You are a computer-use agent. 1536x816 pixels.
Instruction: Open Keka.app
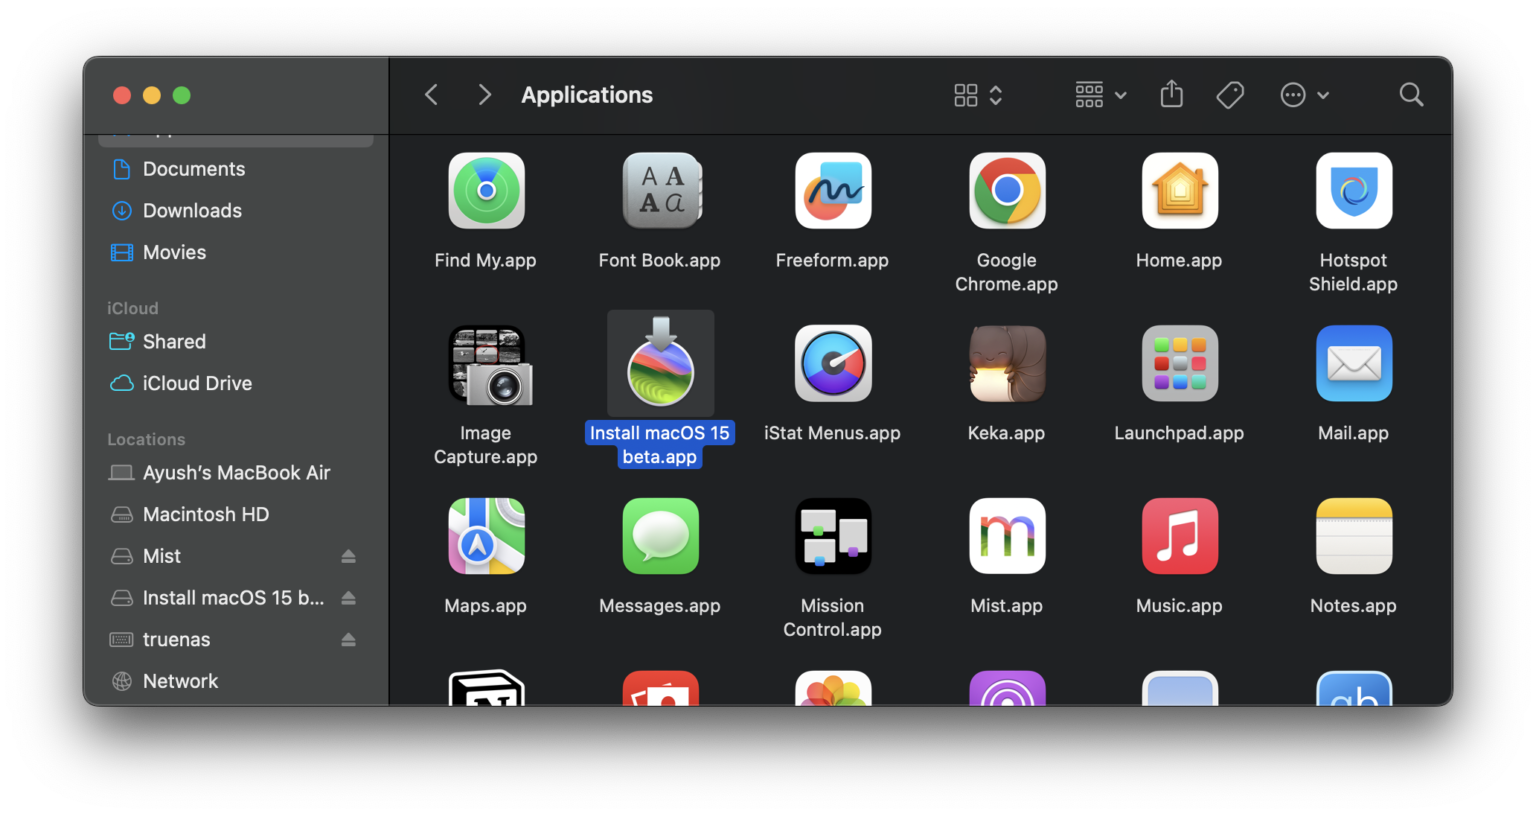(1007, 363)
